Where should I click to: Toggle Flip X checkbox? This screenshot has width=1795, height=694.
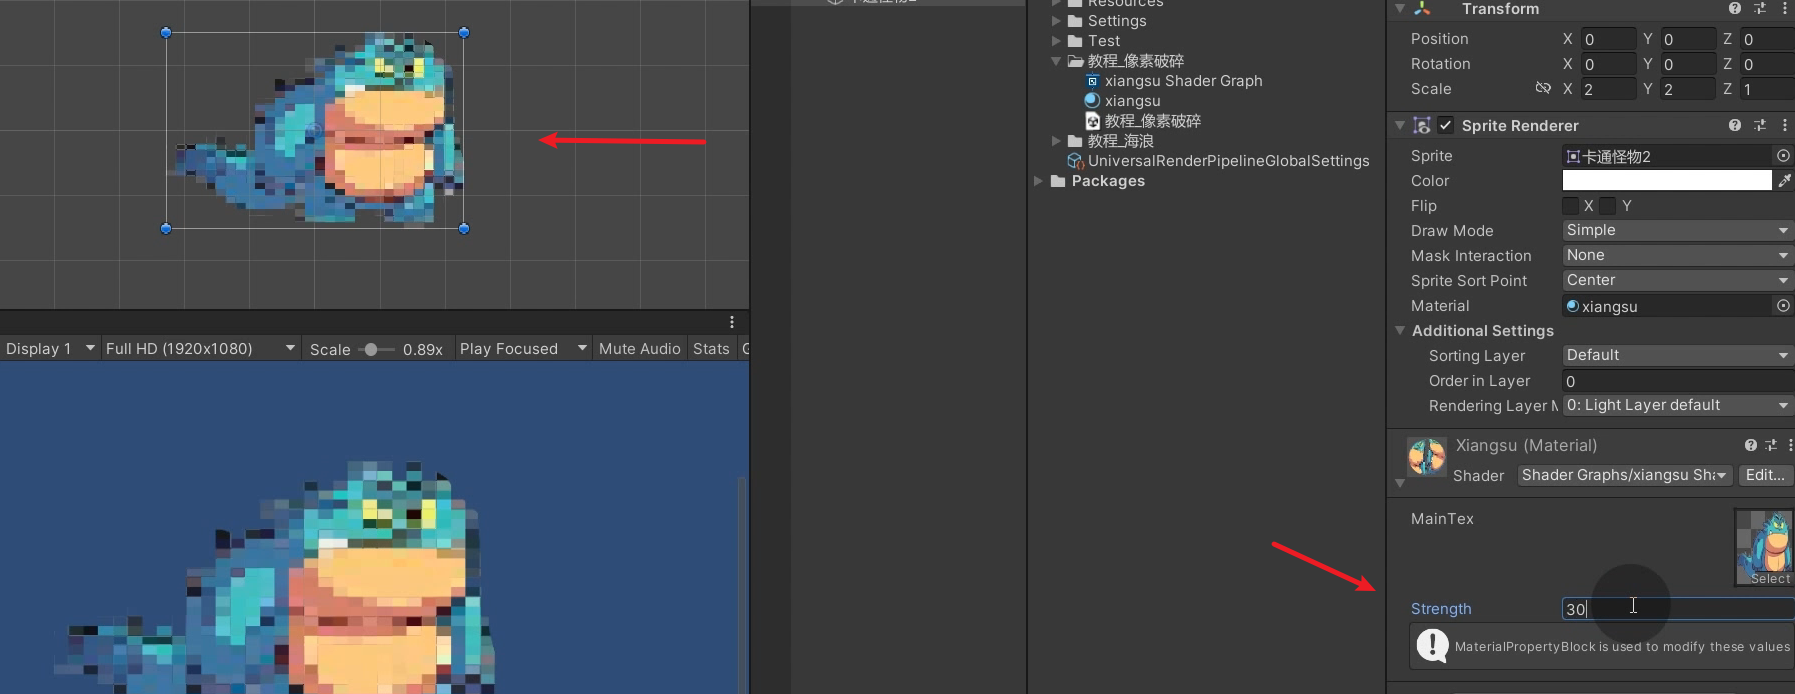click(x=1570, y=206)
